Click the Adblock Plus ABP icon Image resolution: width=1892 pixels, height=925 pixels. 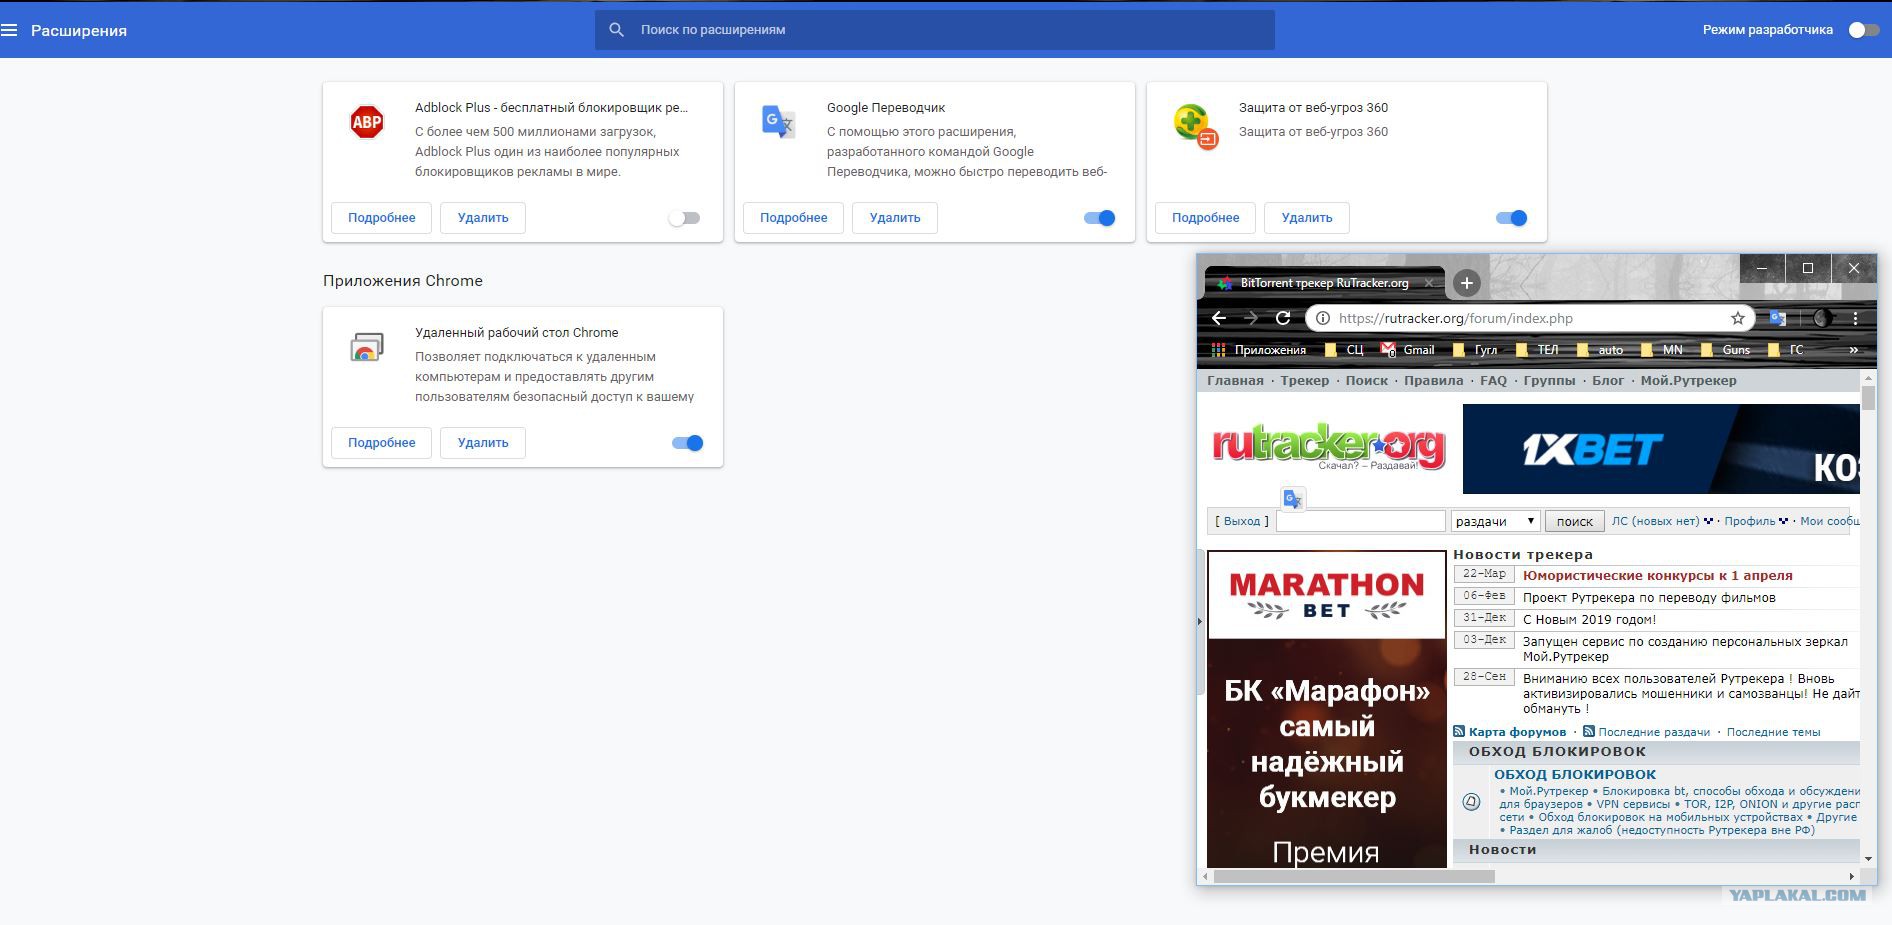[x=367, y=122]
